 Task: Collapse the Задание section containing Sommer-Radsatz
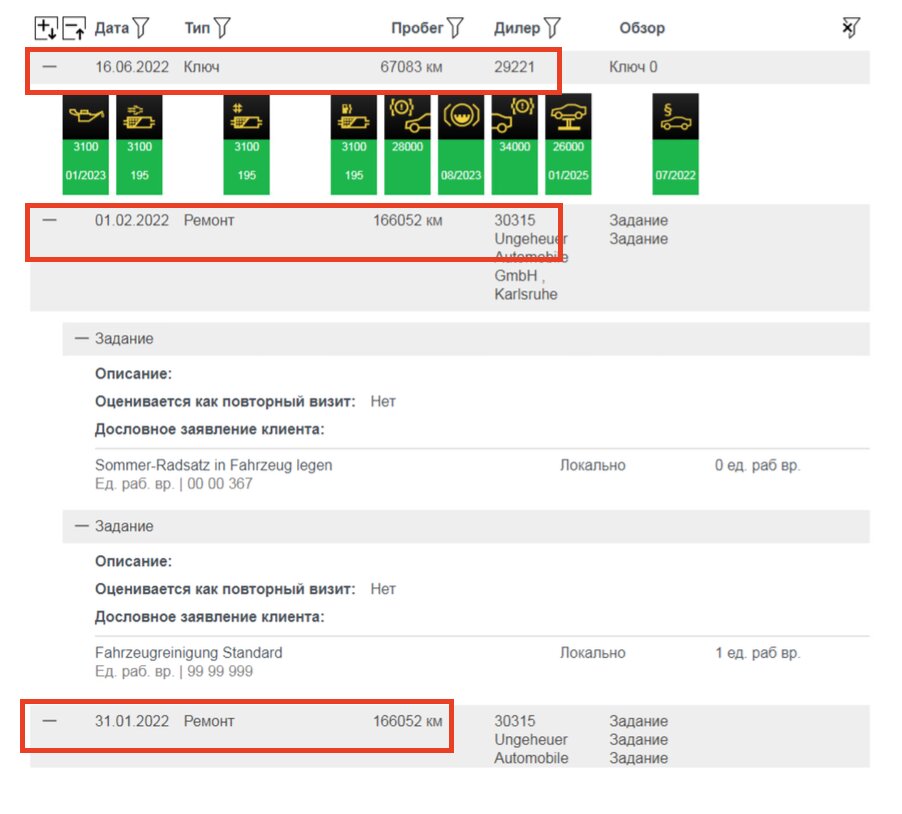82,339
